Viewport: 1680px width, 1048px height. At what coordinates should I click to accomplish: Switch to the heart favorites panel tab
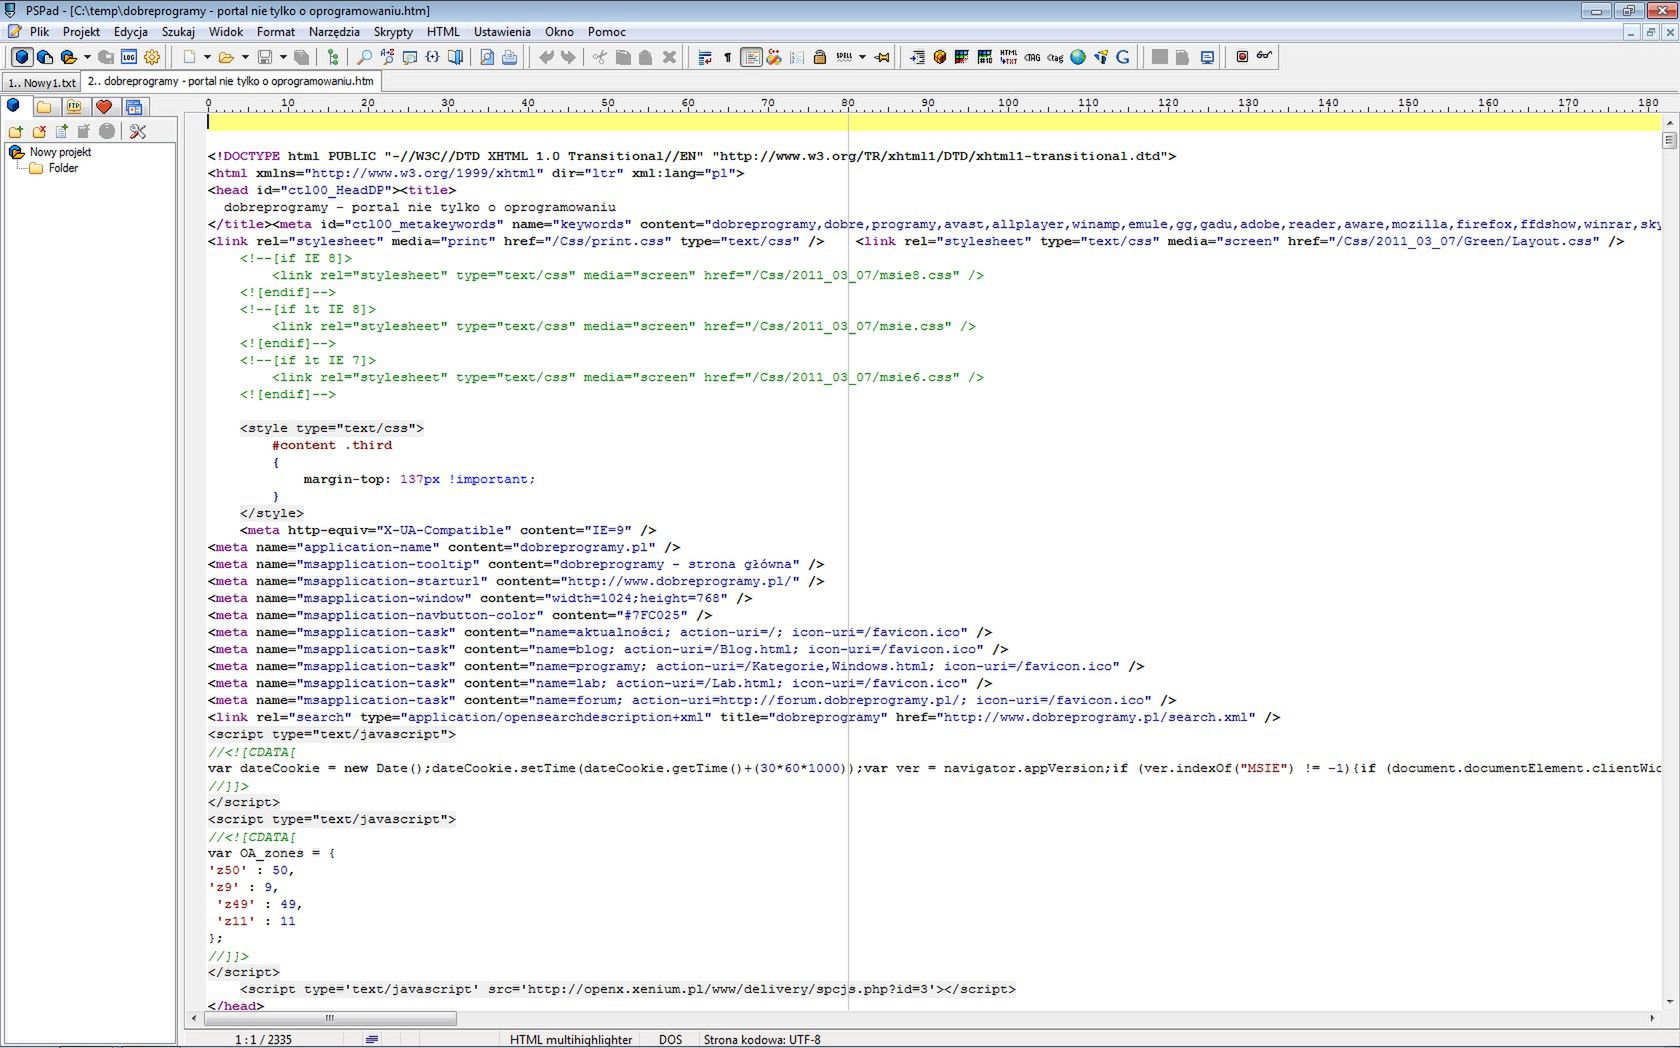point(104,106)
